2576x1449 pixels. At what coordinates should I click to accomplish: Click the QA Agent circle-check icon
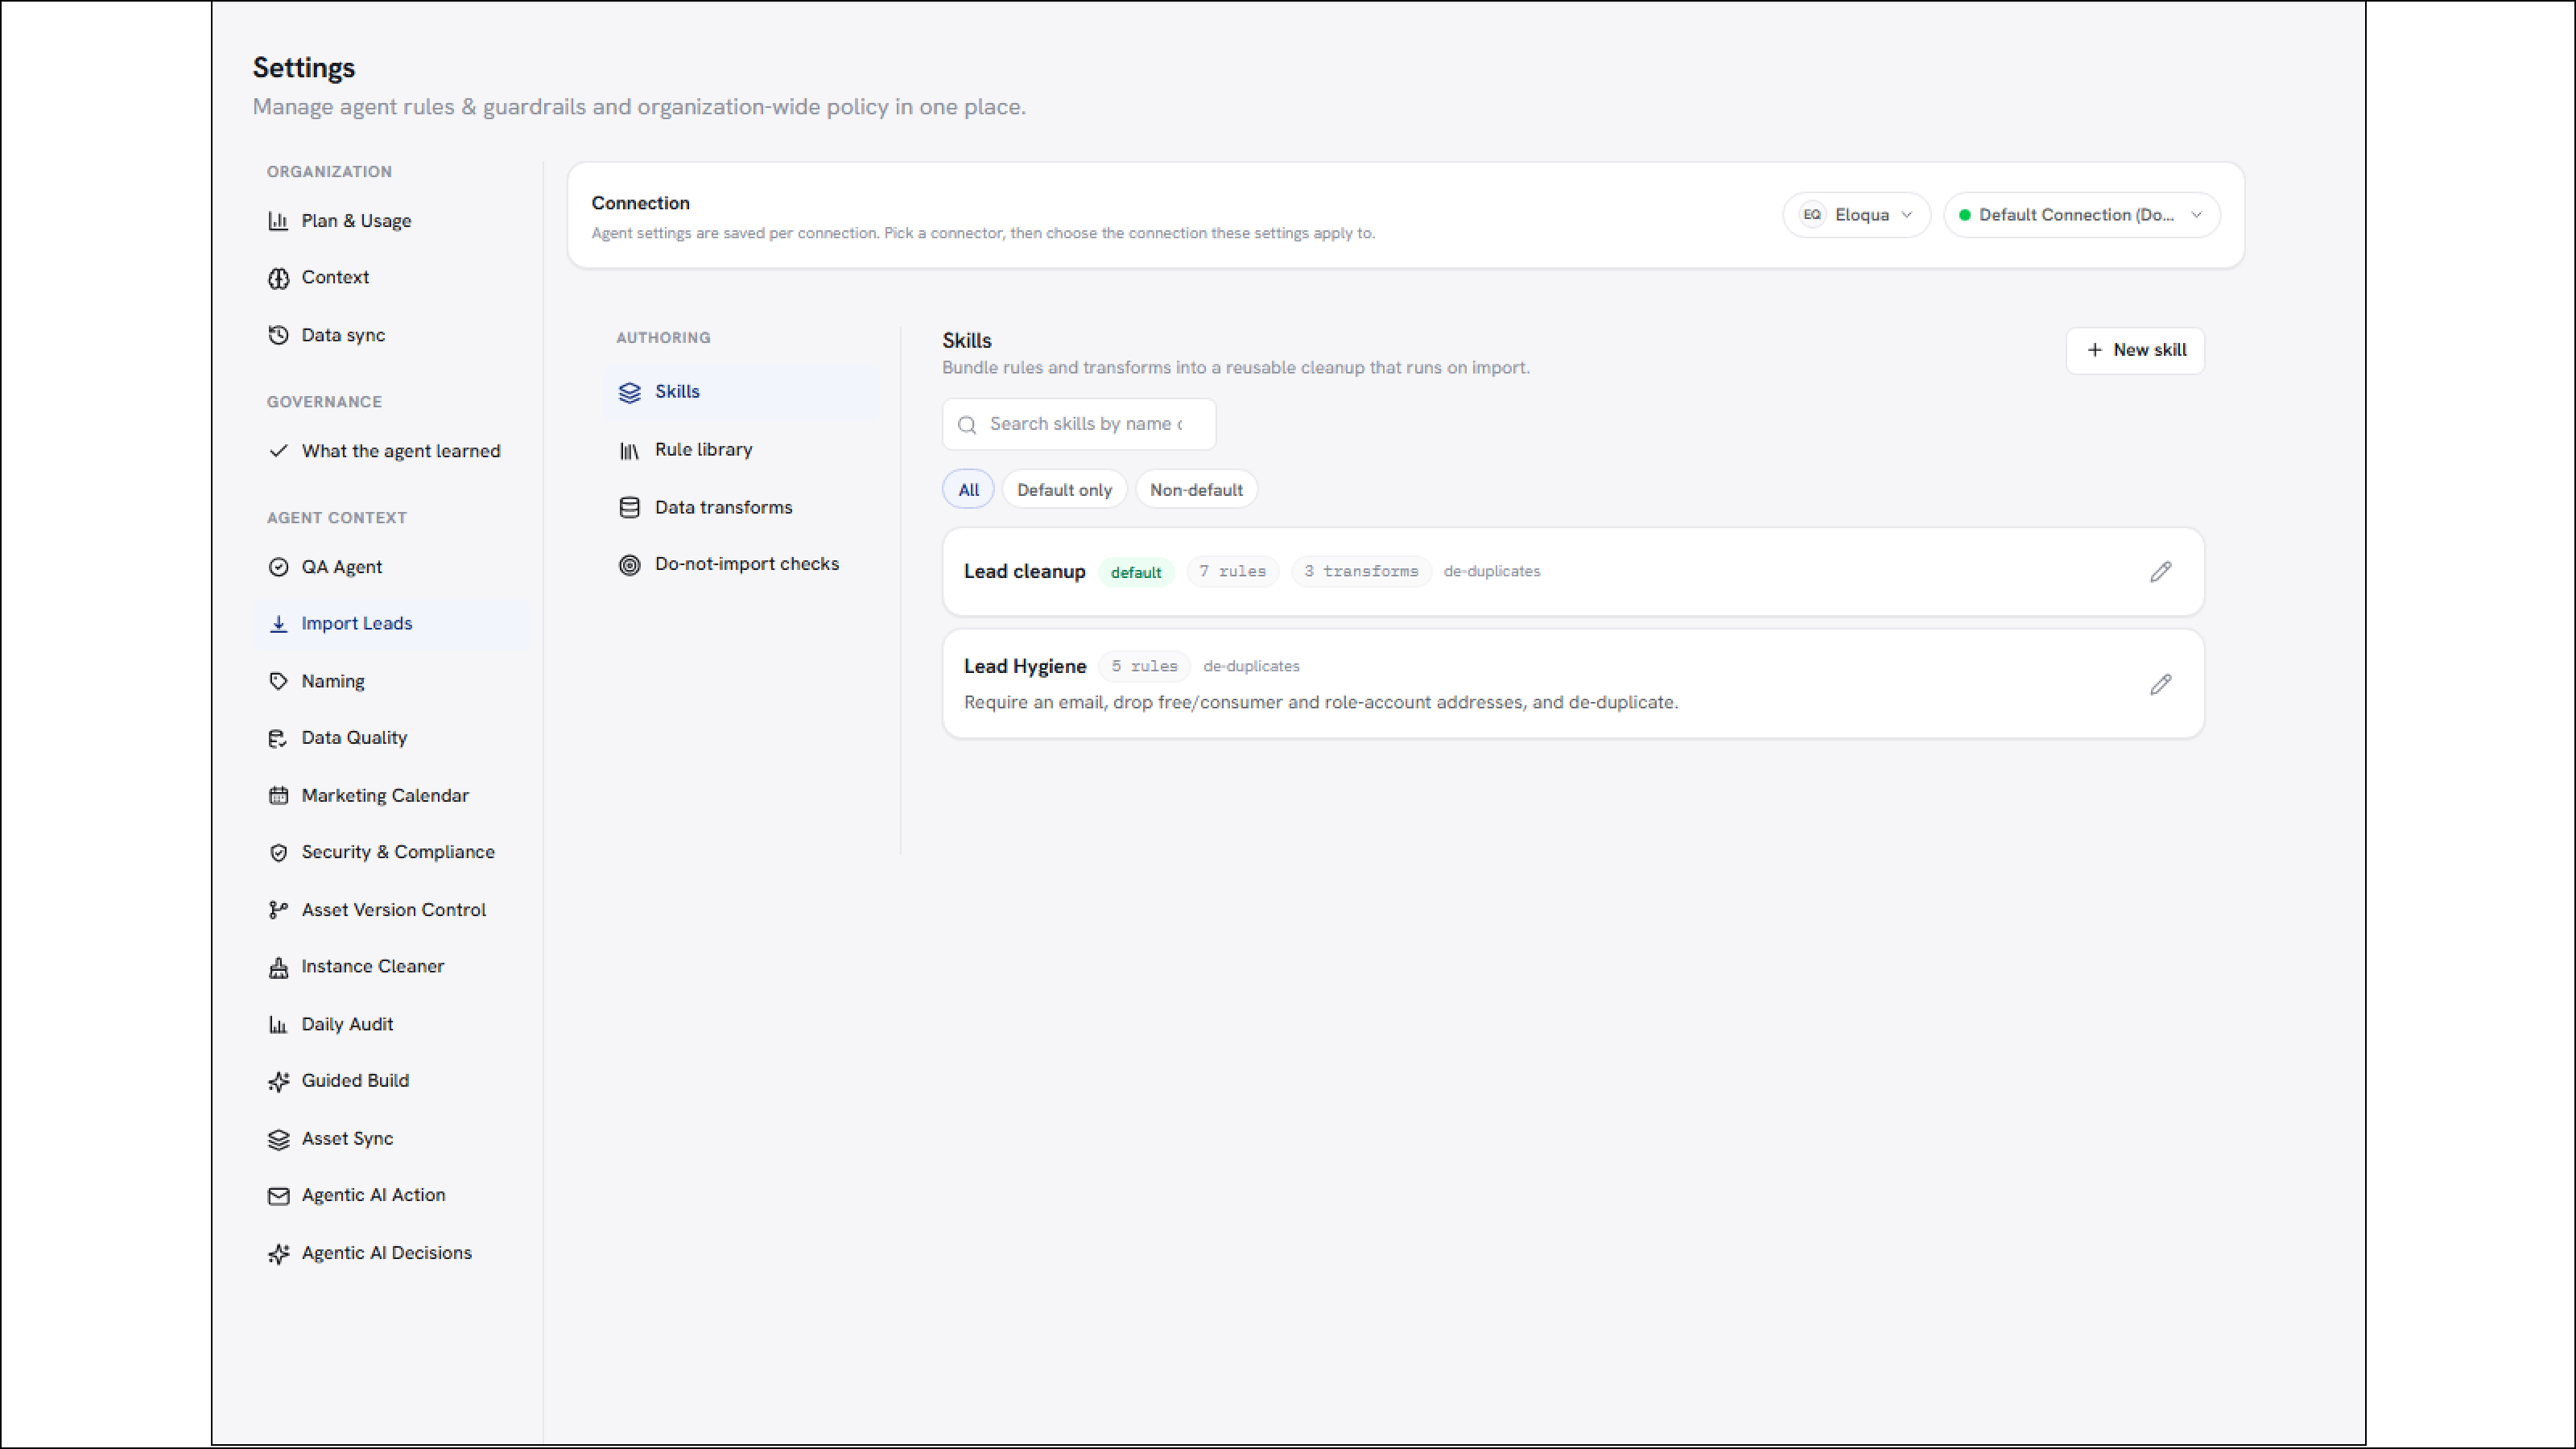pyautogui.click(x=278, y=567)
